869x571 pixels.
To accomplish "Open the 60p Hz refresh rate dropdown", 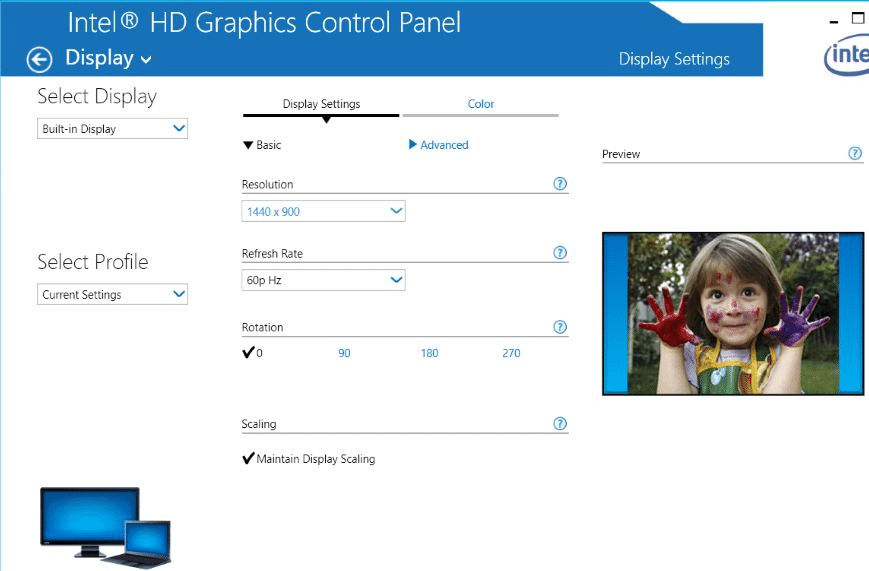I will 324,280.
